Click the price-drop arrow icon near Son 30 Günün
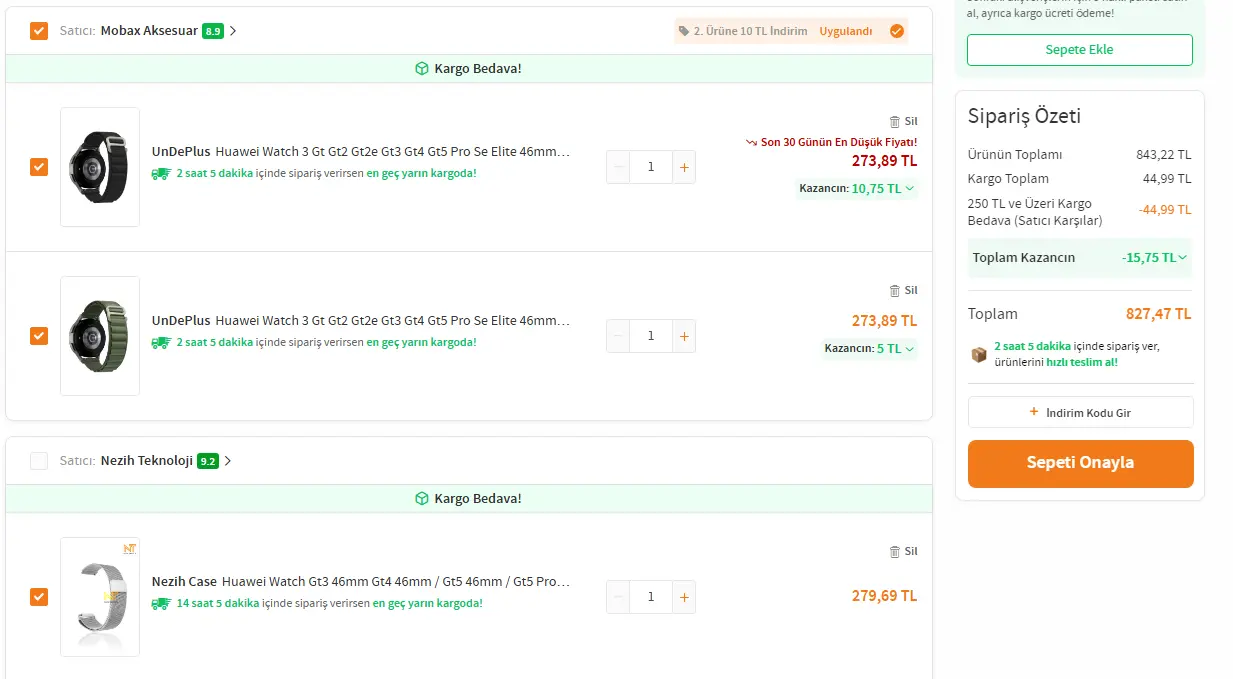Screen dimensions: 1233x679 point(751,143)
